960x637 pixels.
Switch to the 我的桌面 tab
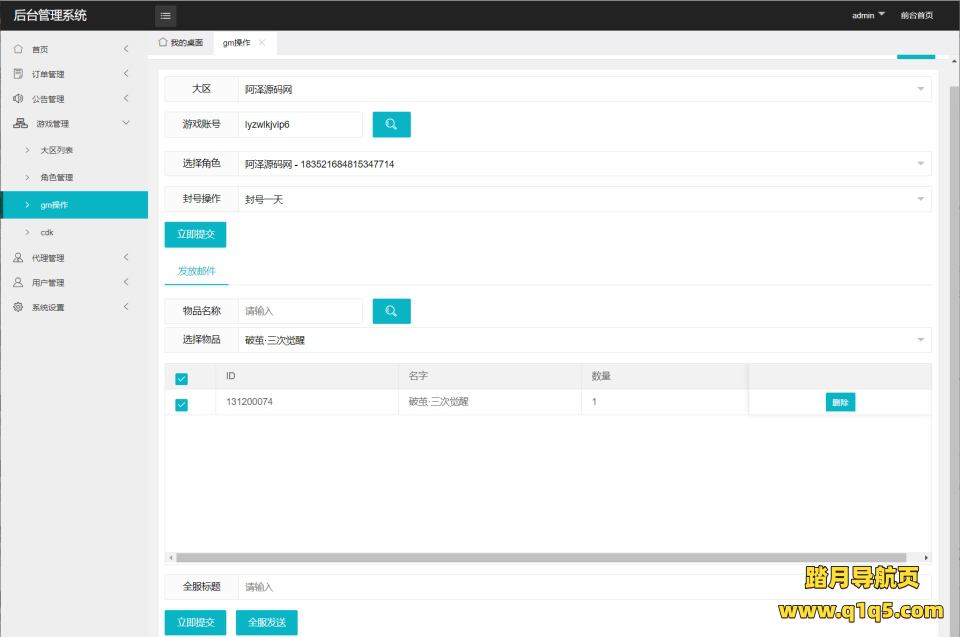(x=181, y=43)
